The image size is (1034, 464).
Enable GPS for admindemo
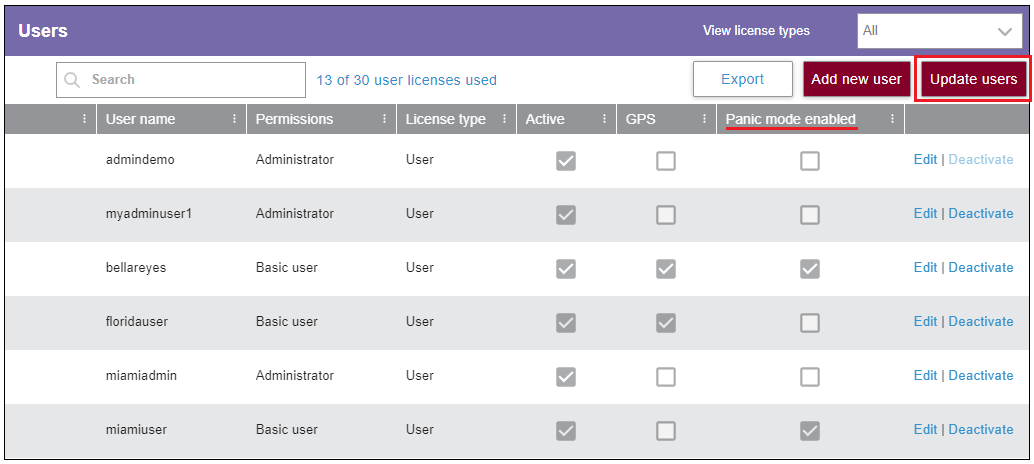point(666,161)
